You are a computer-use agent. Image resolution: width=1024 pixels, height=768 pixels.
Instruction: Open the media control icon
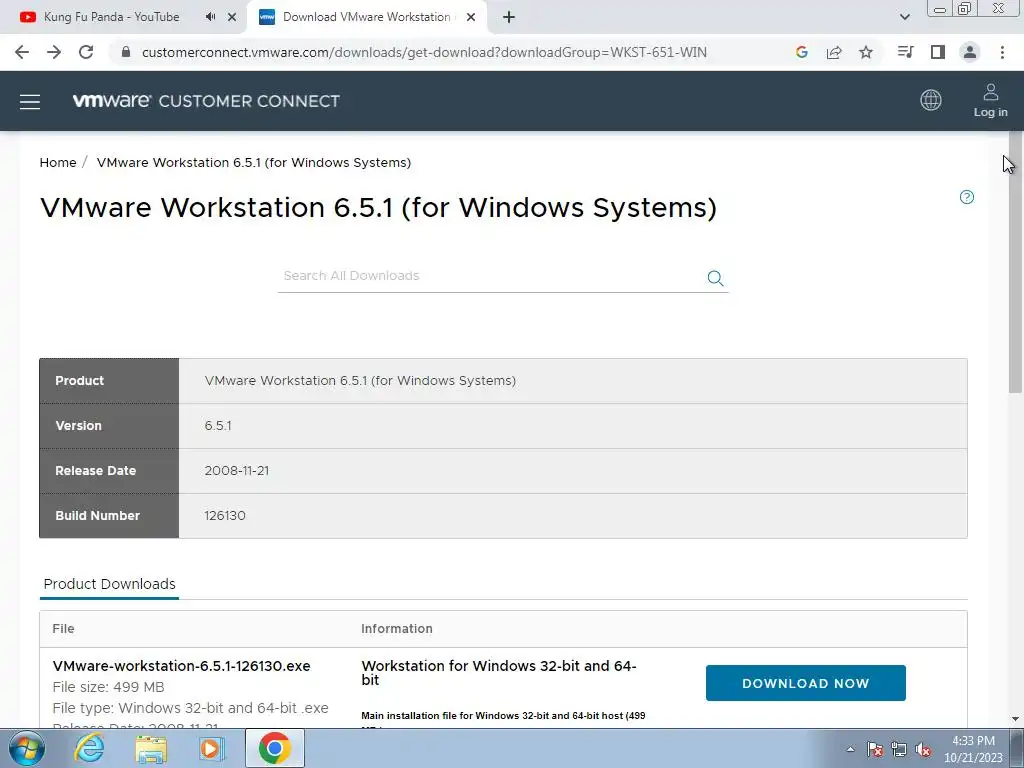click(x=905, y=52)
